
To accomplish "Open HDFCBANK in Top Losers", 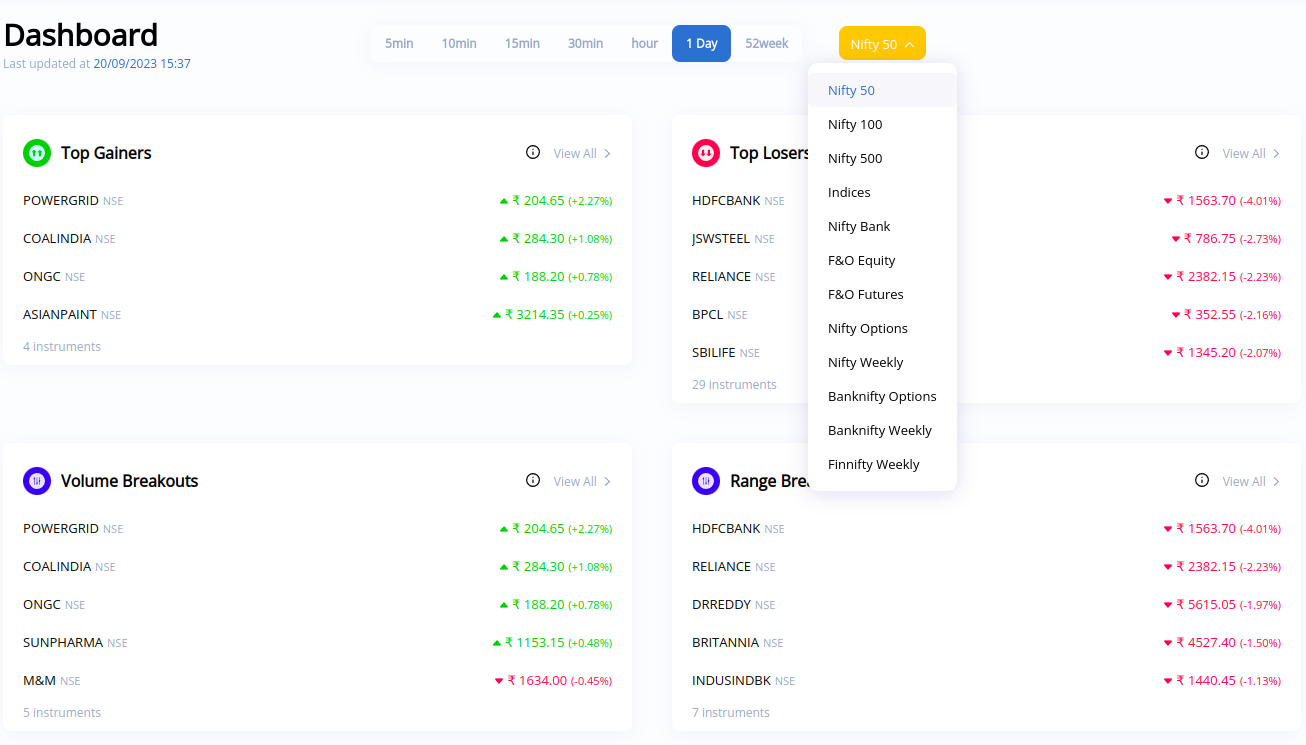I will (x=986, y=201).
